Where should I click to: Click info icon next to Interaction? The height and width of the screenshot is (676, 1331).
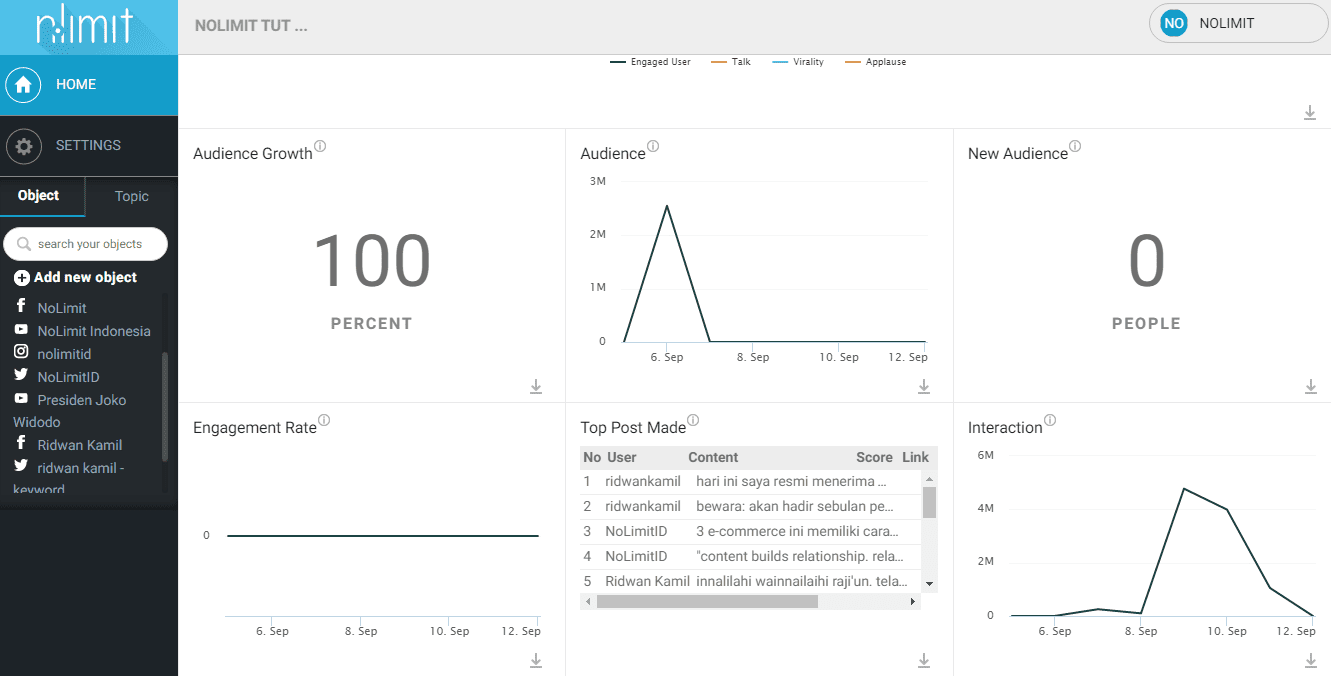[x=1050, y=420]
